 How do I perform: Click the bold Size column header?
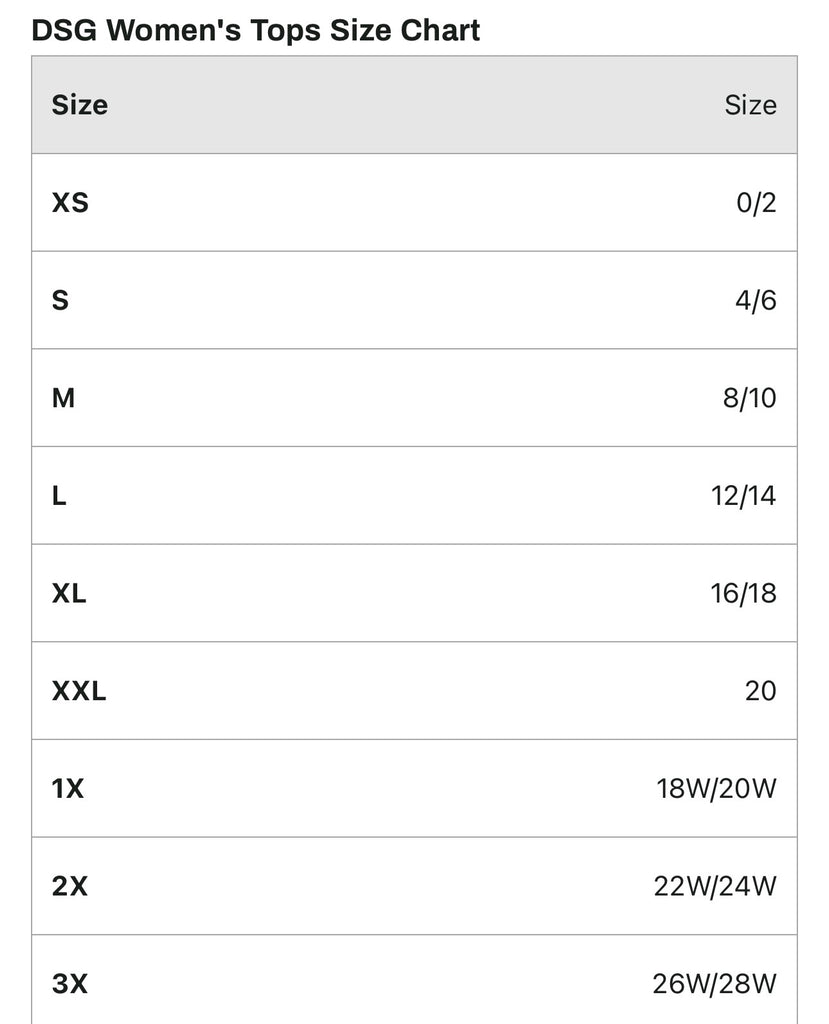80,105
